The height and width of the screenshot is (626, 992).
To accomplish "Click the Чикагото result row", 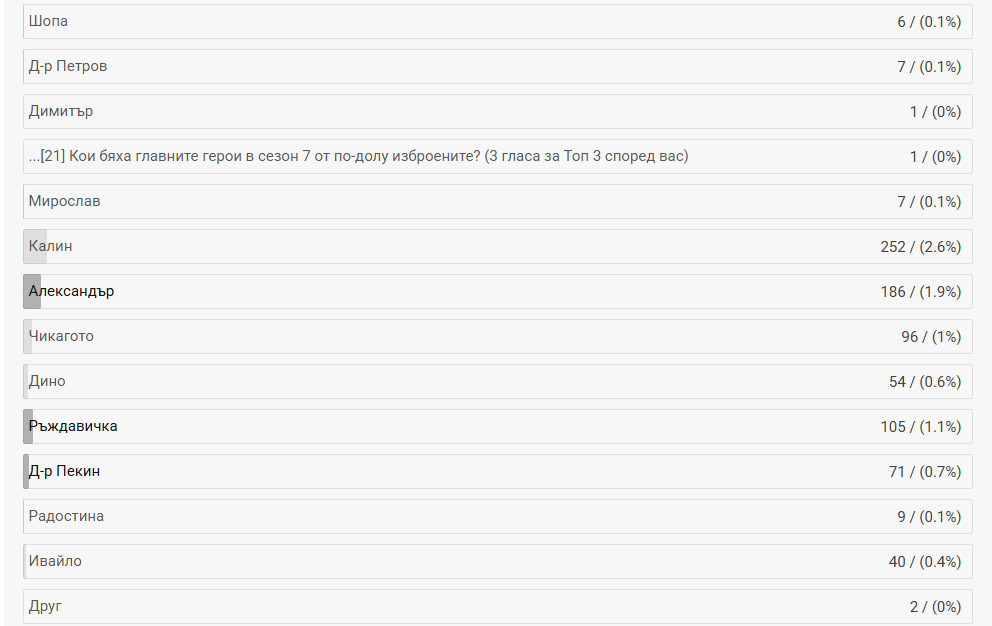I will 497,337.
